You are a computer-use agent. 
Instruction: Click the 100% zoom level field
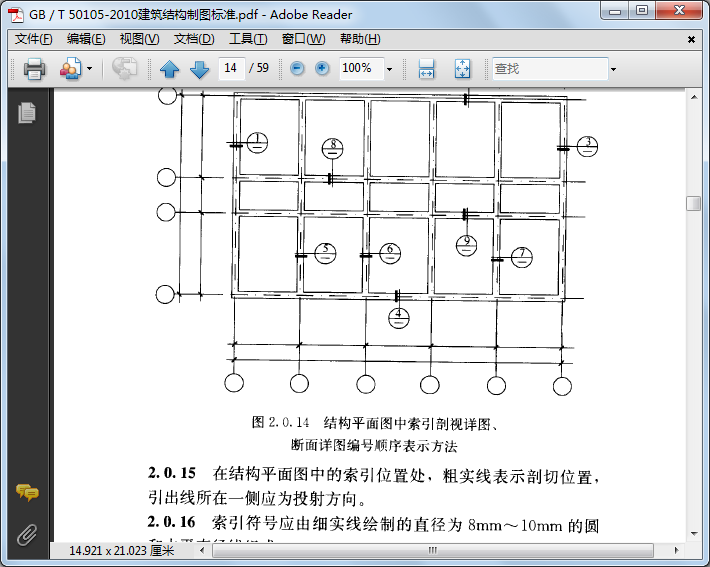click(361, 68)
